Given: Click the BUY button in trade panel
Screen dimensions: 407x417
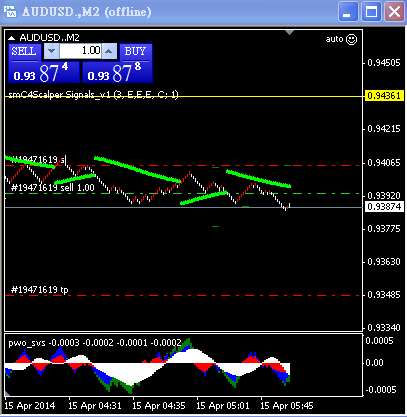Looking at the screenshot, I should [x=136, y=52].
